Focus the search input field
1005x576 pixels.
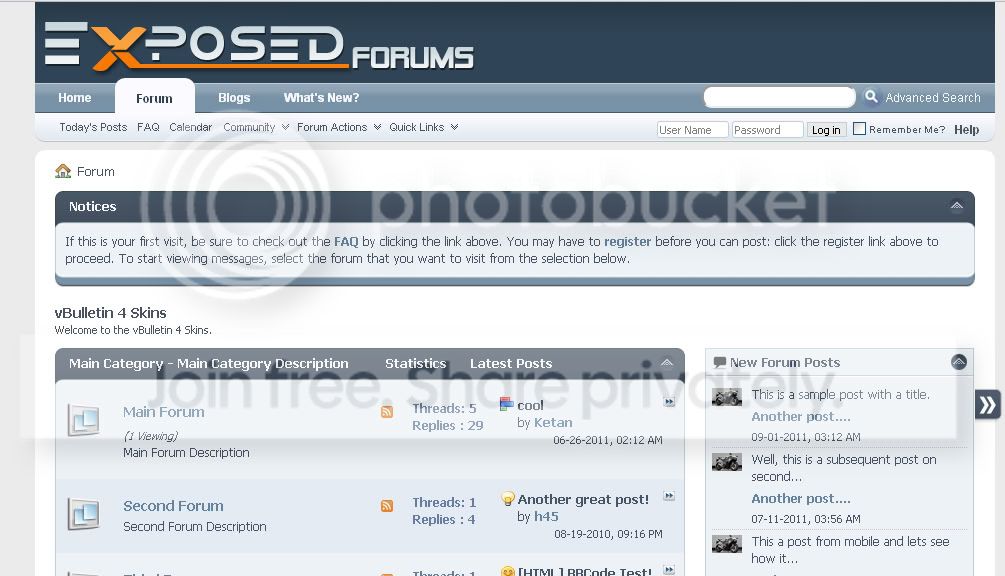[x=779, y=97]
